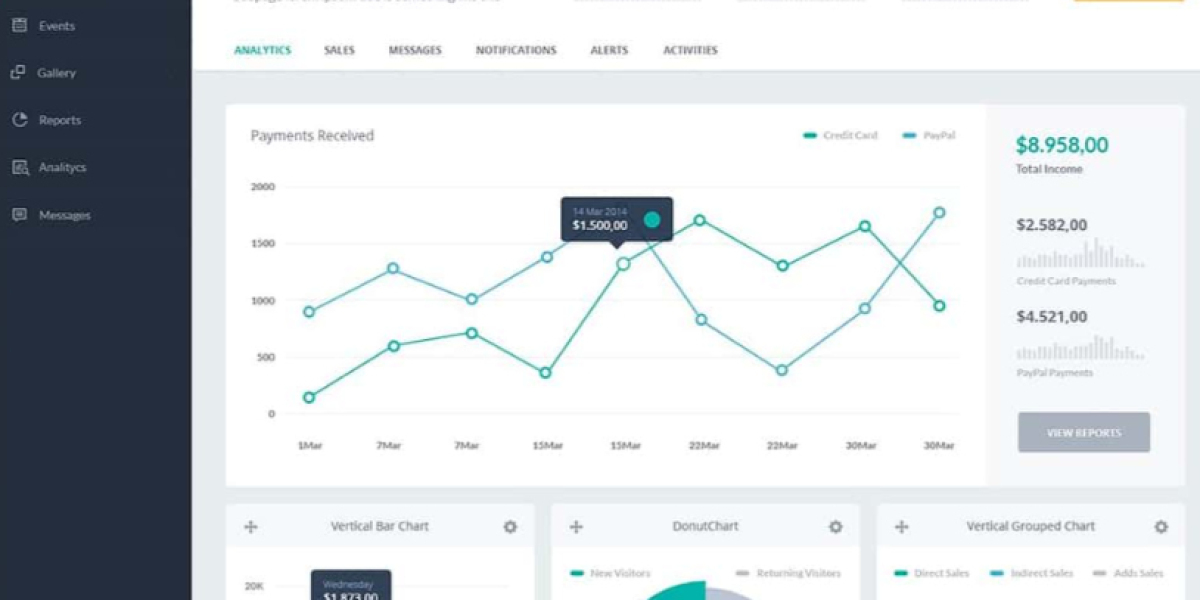Screen dimensions: 1200x600
Task: Click the move handle on Vertical Bar Chart
Action: [251, 525]
